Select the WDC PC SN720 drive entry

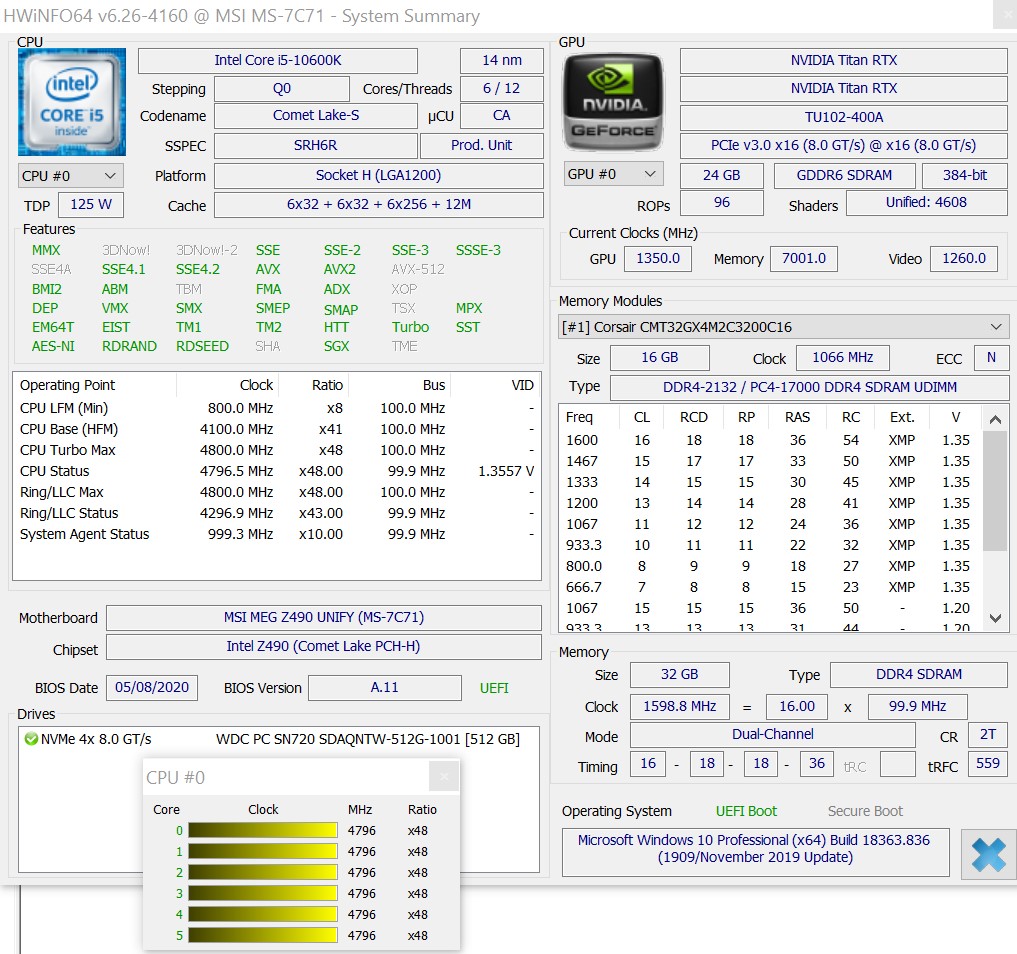279,739
